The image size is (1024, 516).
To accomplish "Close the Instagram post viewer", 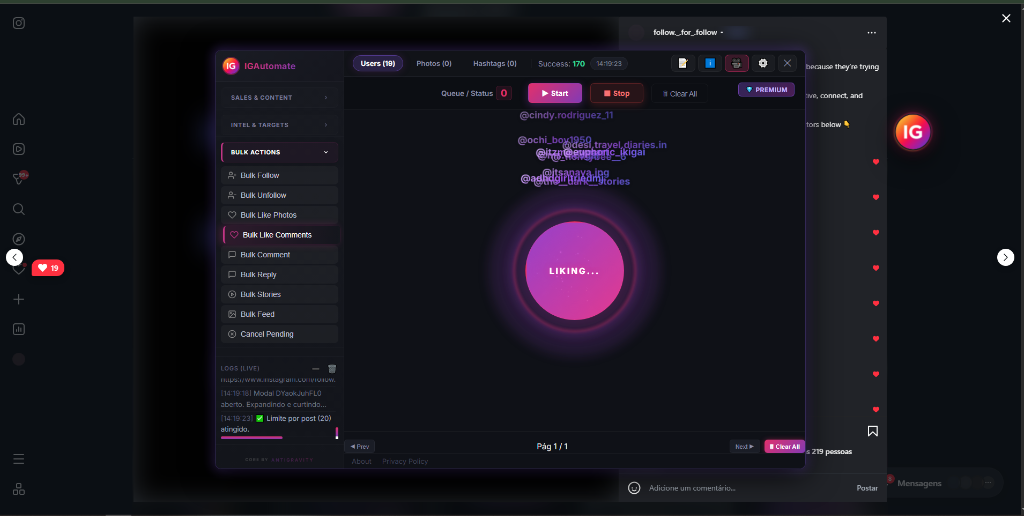I will pyautogui.click(x=1006, y=19).
